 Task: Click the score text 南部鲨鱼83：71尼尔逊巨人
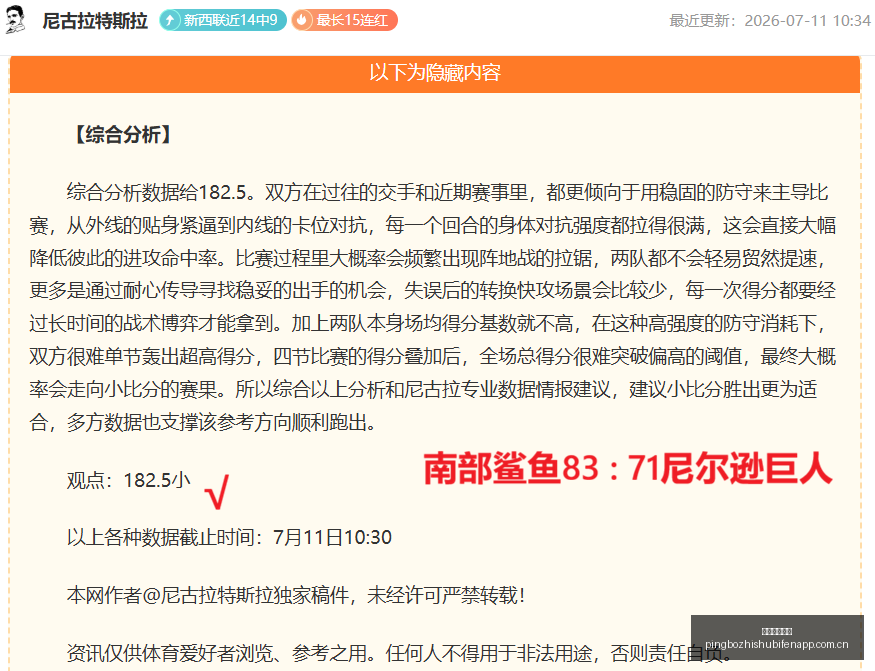click(x=628, y=468)
